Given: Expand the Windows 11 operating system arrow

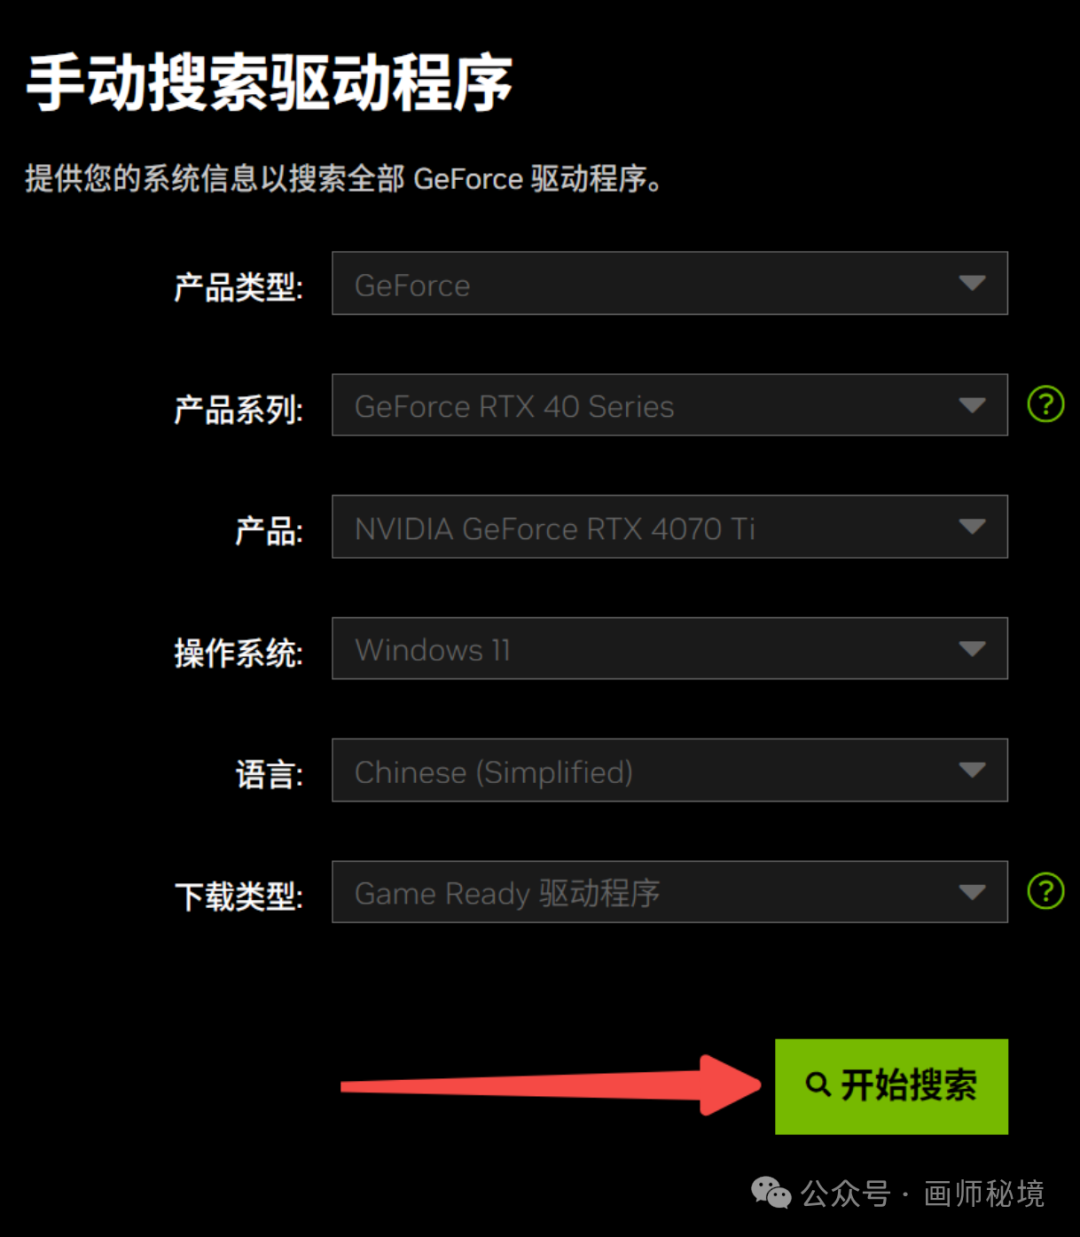Looking at the screenshot, I should coord(972,648).
